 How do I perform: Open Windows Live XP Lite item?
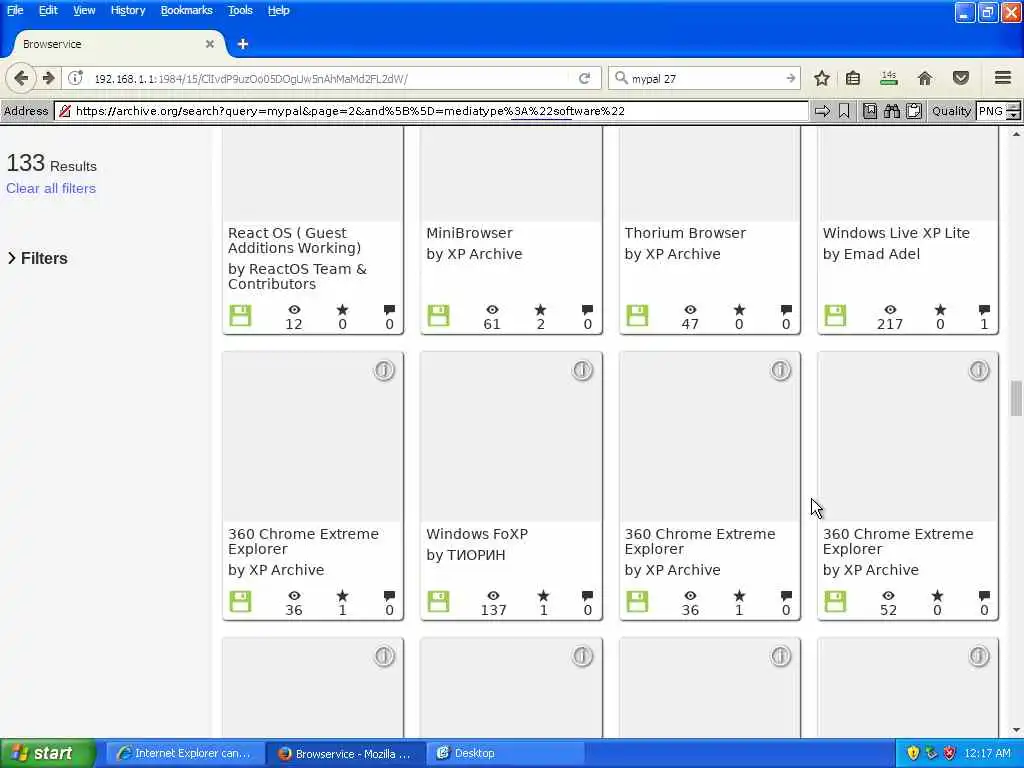(x=896, y=233)
